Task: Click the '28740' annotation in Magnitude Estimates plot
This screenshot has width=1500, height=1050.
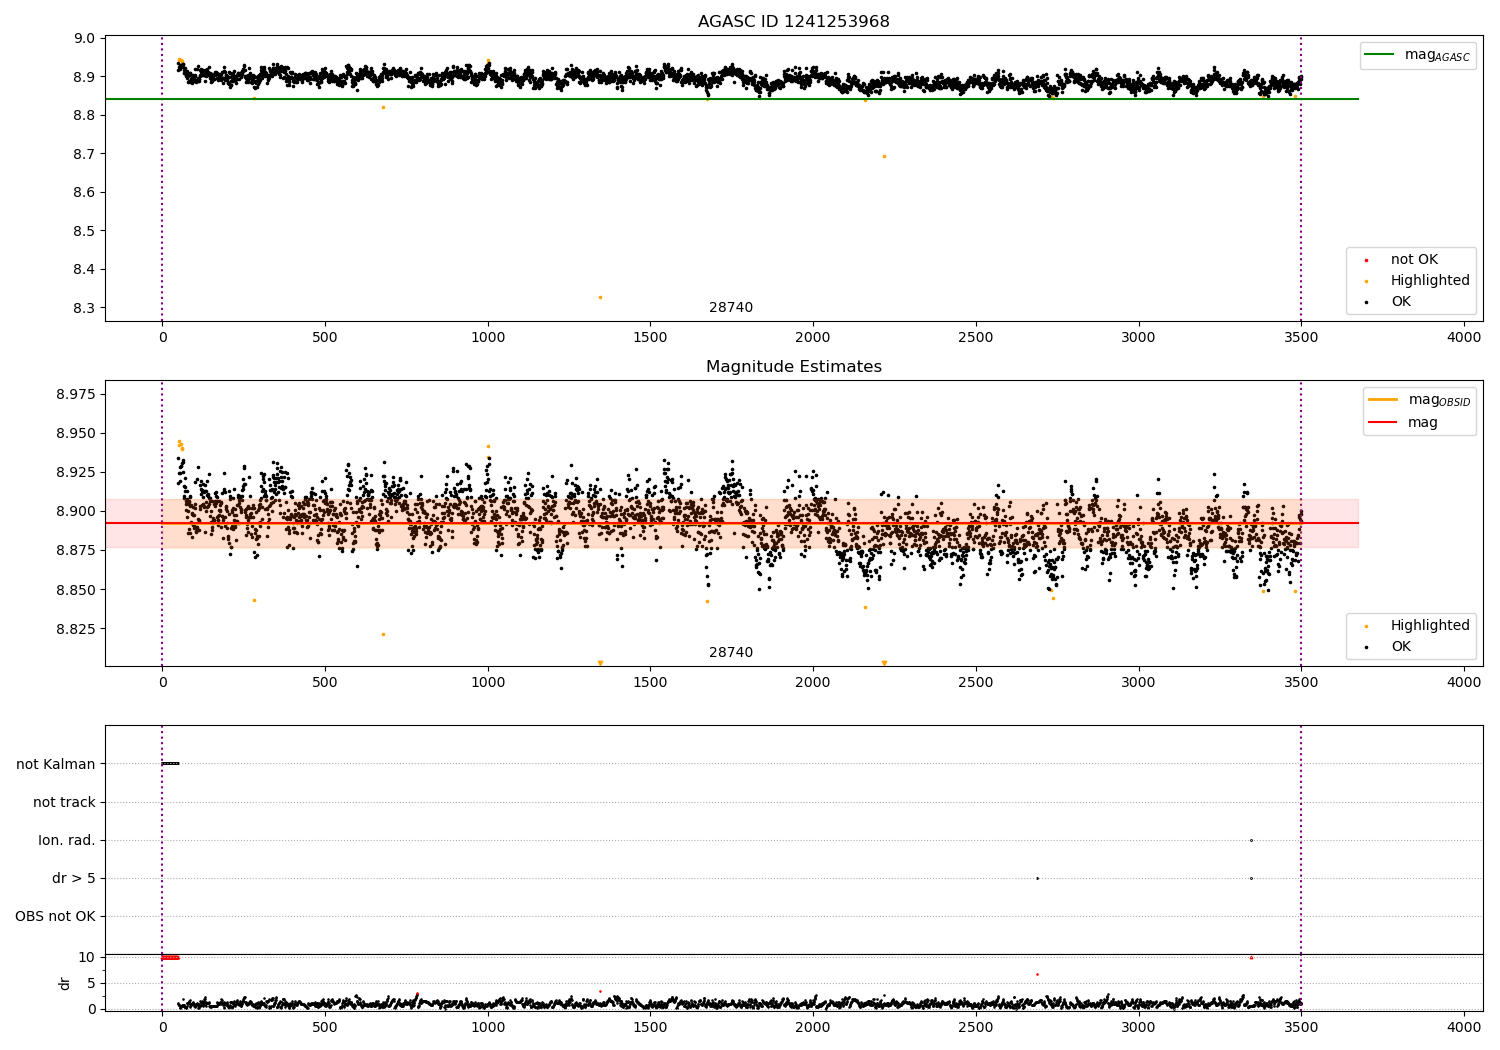Action: [x=731, y=653]
